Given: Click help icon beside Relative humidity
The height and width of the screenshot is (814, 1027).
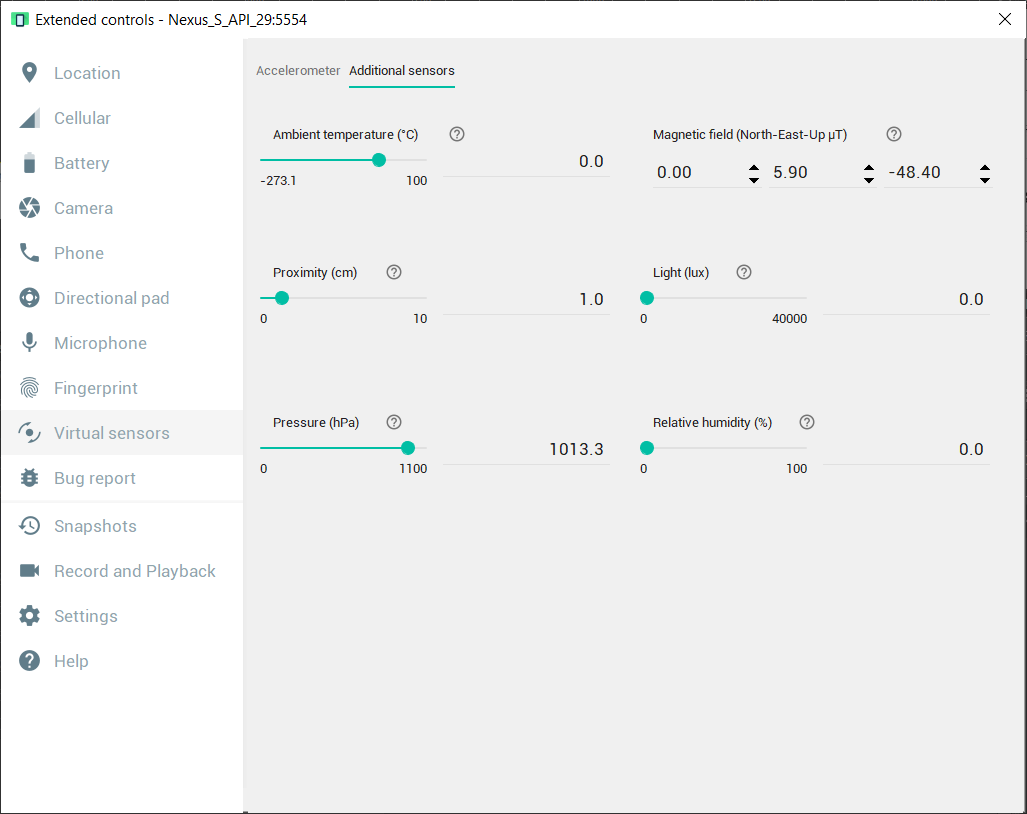Looking at the screenshot, I should tap(807, 422).
